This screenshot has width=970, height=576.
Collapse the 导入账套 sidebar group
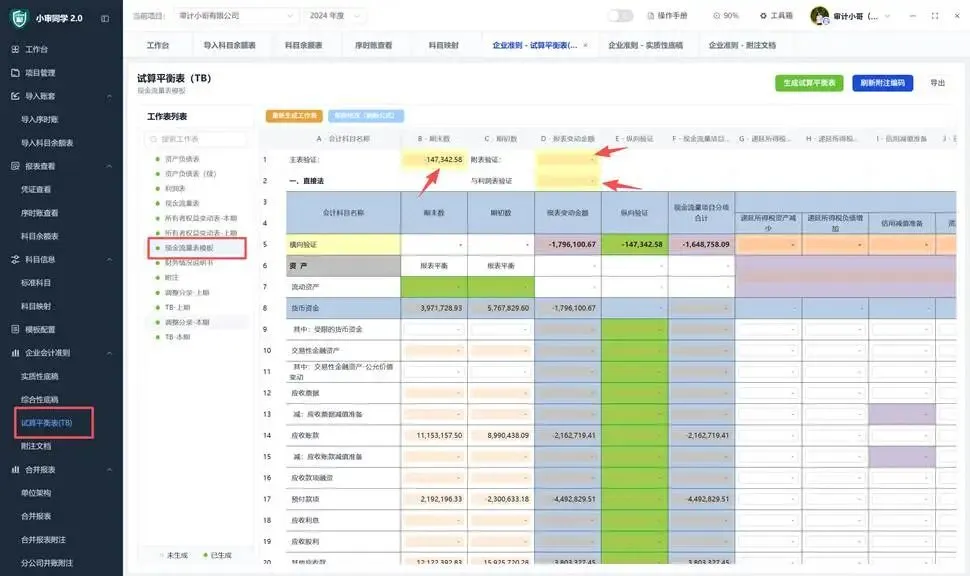(x=109, y=97)
